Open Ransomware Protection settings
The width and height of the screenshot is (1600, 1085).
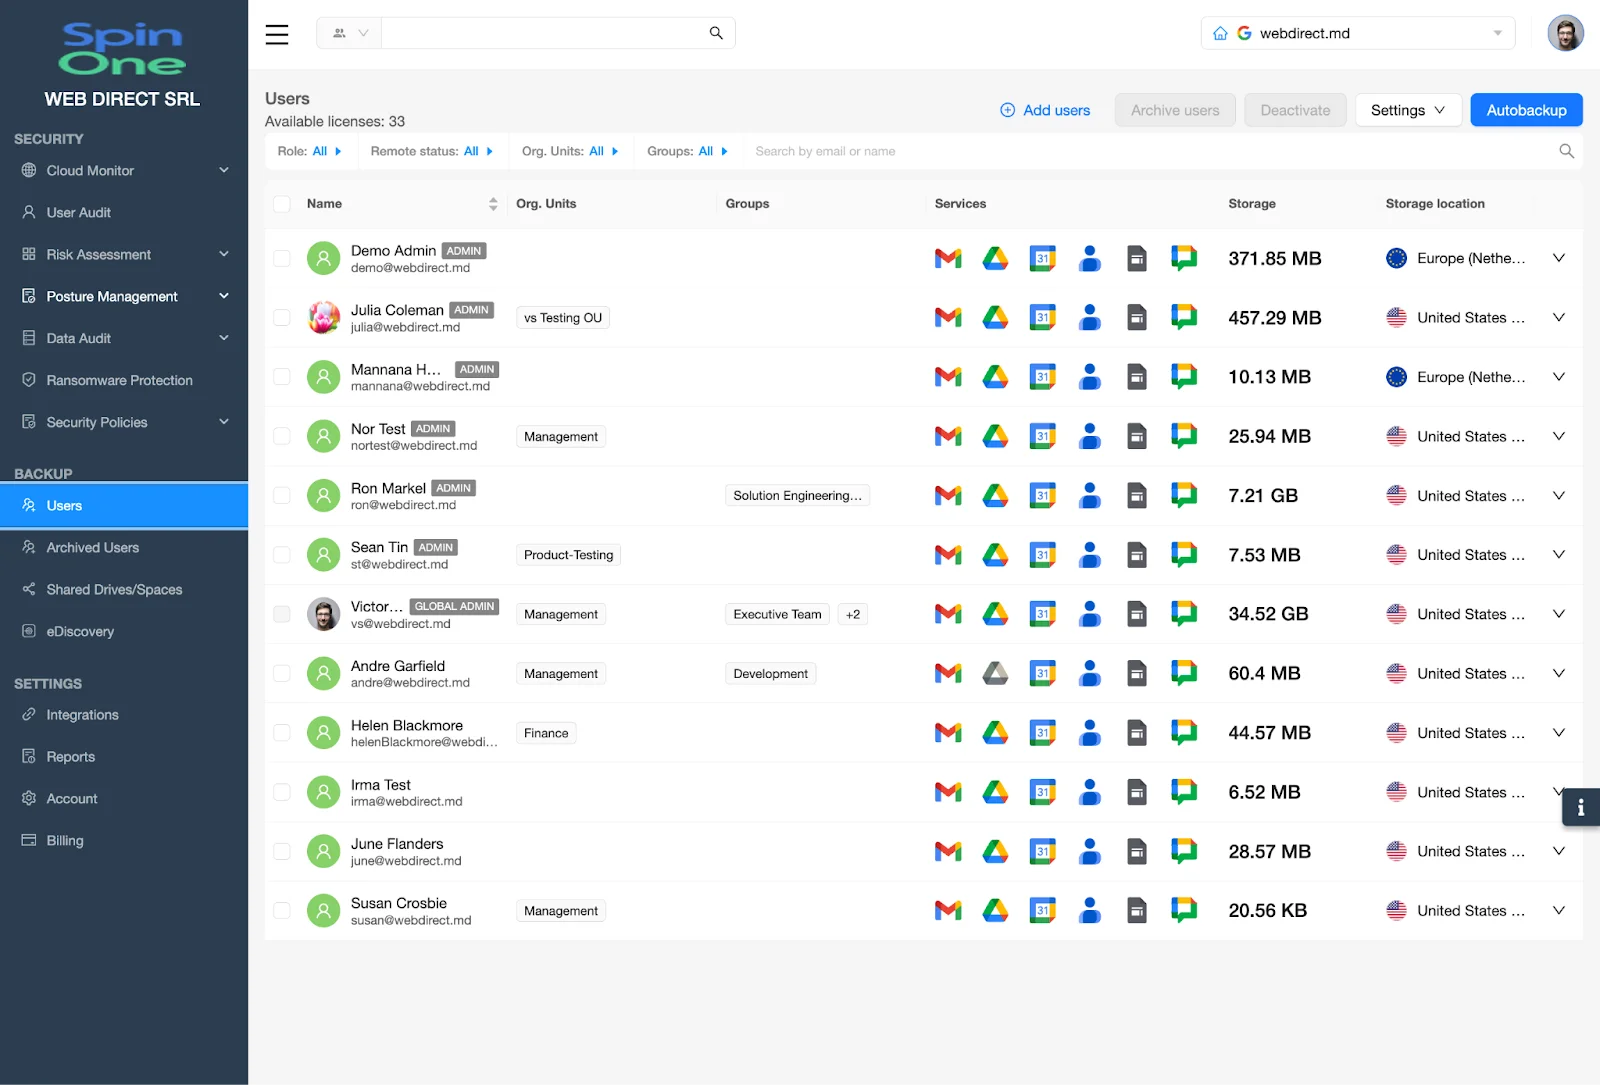click(119, 380)
